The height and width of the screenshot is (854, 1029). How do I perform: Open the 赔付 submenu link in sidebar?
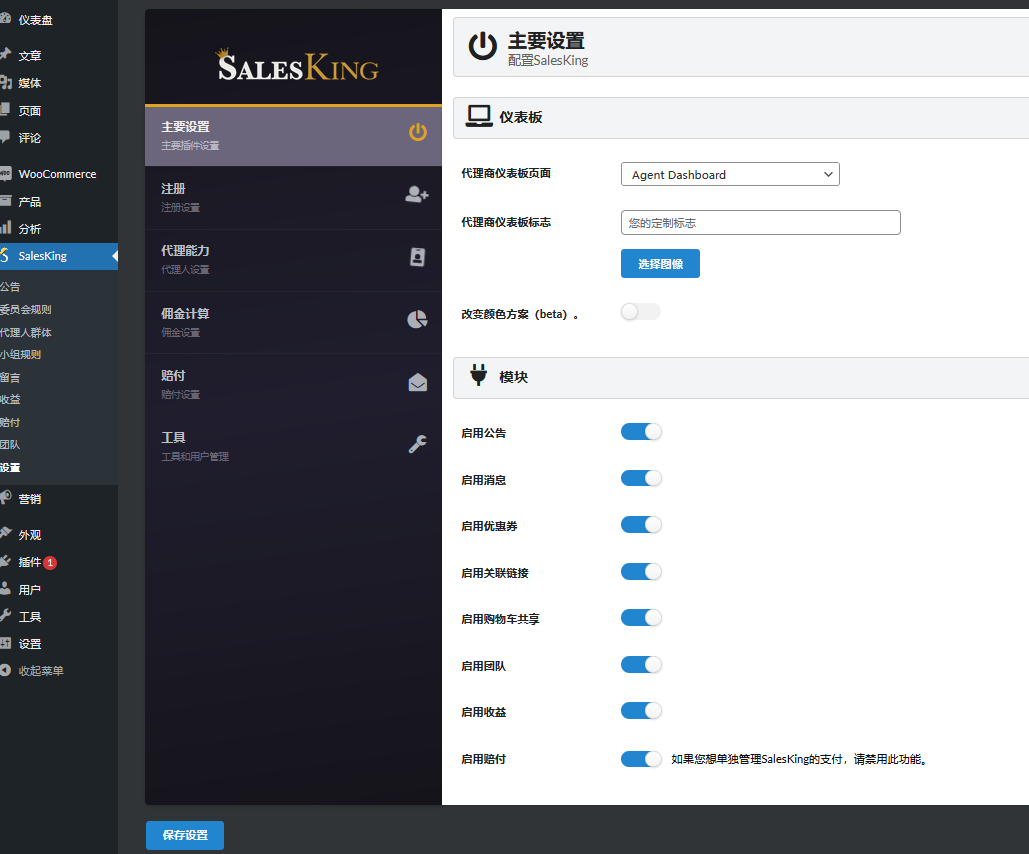(x=10, y=422)
